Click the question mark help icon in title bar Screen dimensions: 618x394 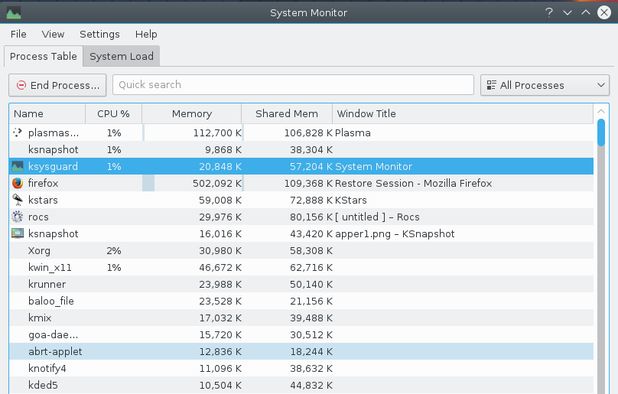[549, 12]
